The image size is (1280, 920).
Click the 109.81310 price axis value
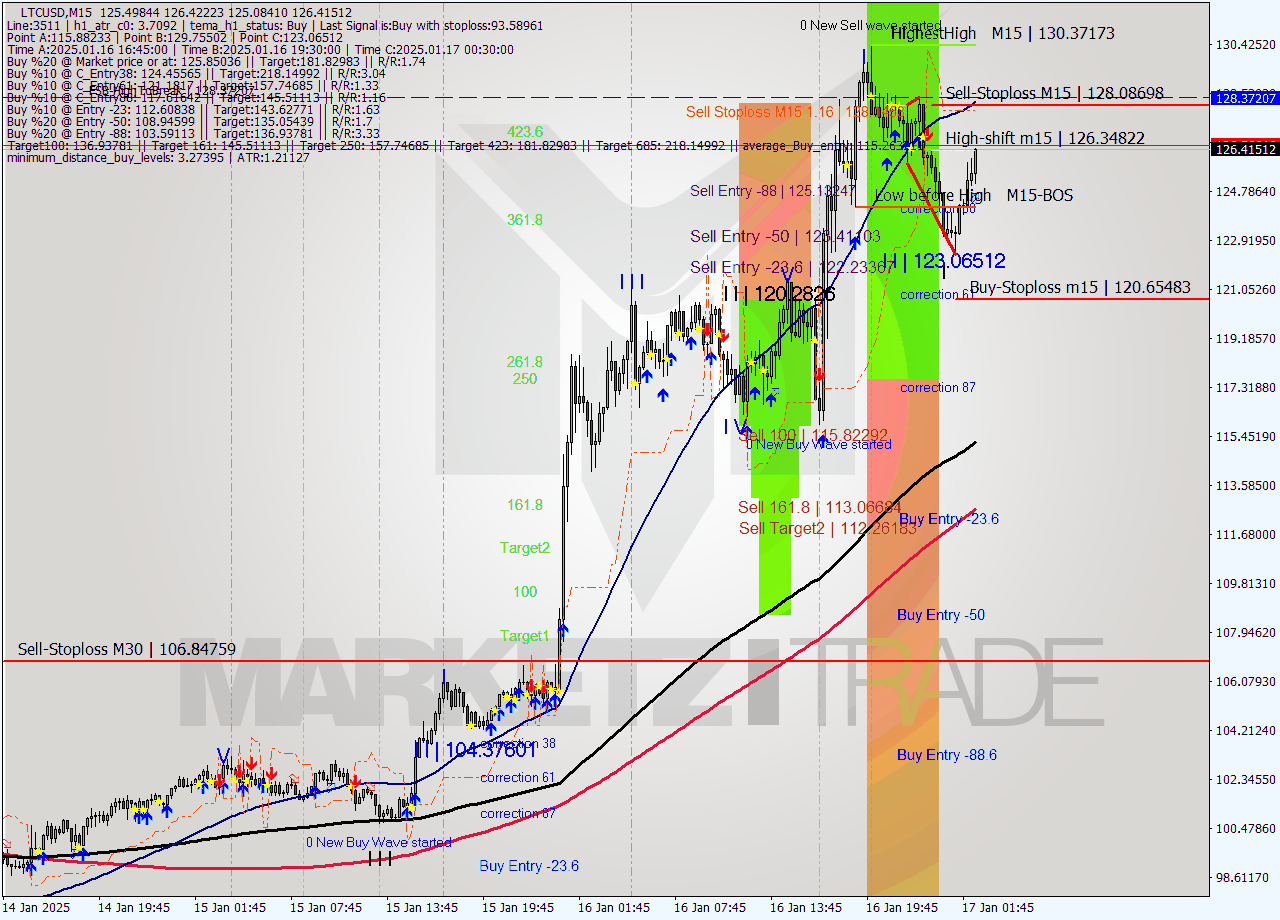[1245, 584]
